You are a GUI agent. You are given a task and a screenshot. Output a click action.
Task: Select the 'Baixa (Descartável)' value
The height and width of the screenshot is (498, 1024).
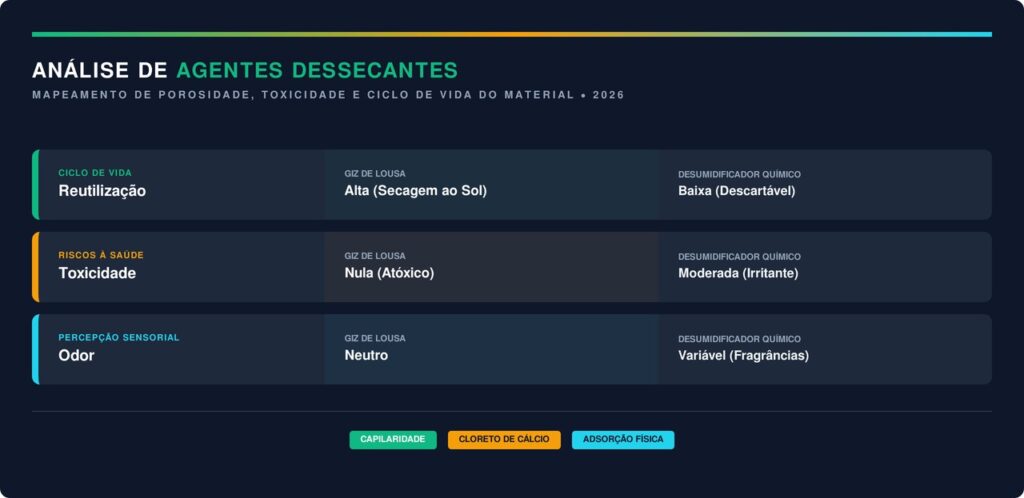(x=736, y=191)
